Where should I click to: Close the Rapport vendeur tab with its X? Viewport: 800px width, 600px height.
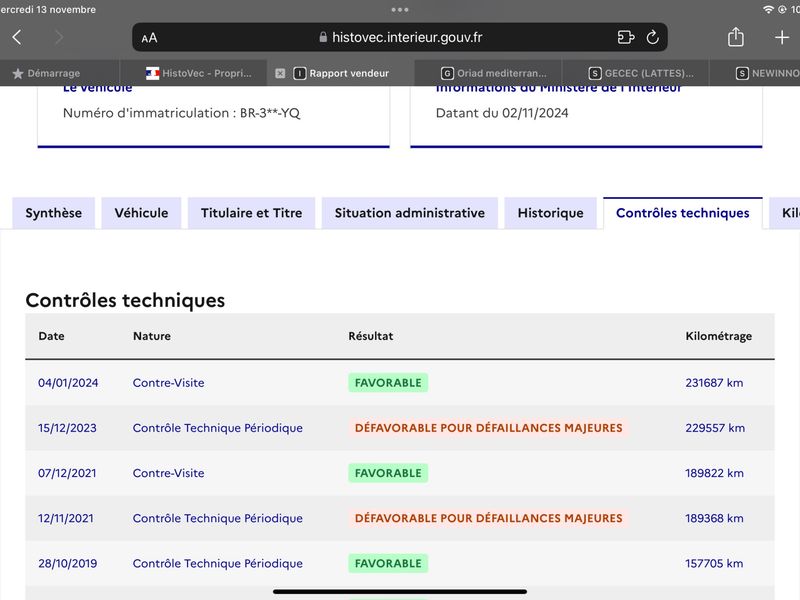pyautogui.click(x=280, y=73)
